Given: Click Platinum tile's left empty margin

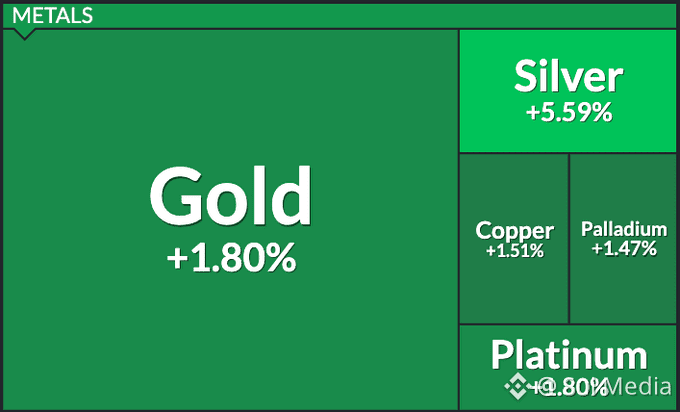Looking at the screenshot, I should (474, 369).
